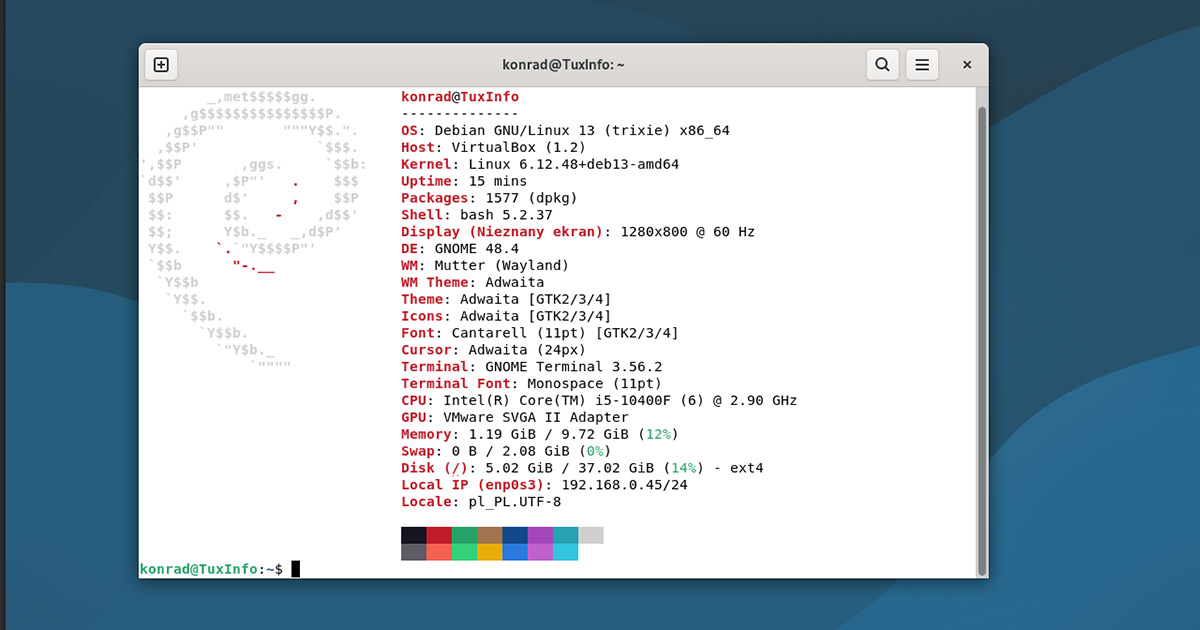
Task: Click the 'OS: Debian GNU/Linux 13 (trixie)' line
Action: pos(565,131)
